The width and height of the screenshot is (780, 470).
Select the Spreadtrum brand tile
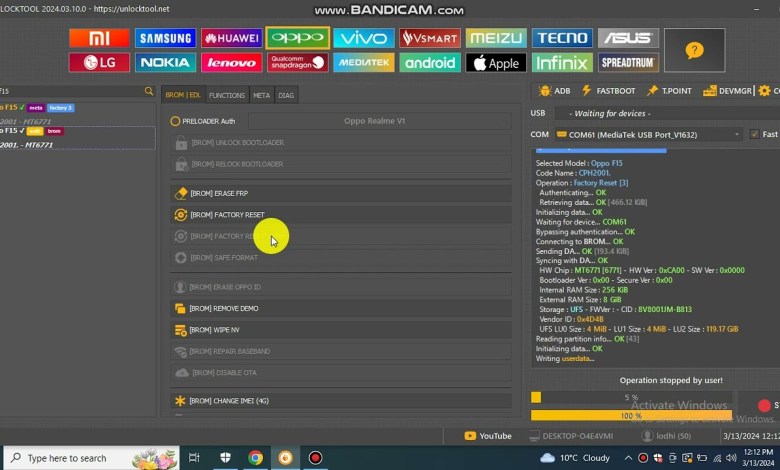[628, 63]
